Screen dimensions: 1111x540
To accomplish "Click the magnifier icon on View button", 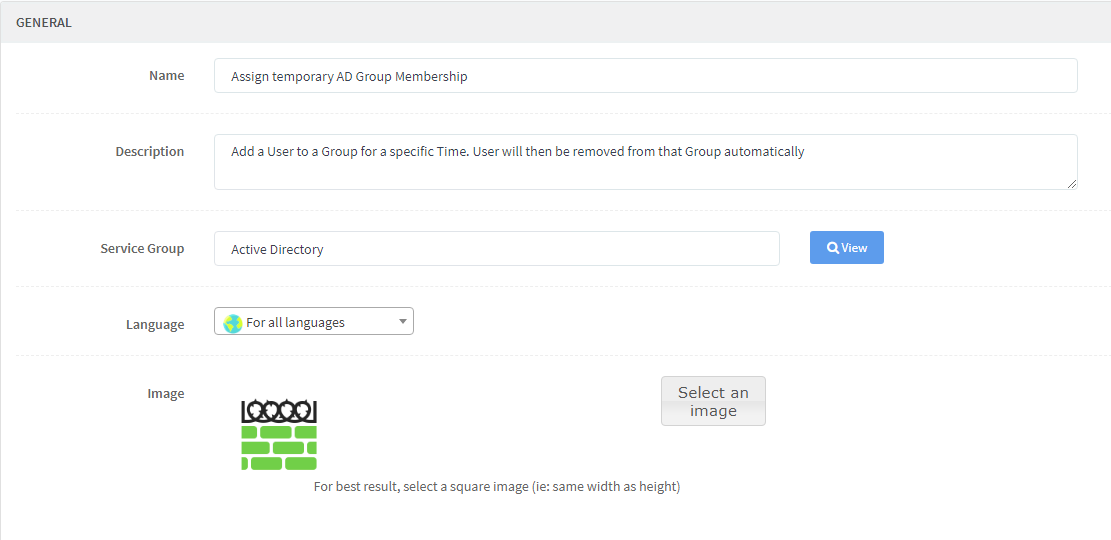I will [x=833, y=248].
